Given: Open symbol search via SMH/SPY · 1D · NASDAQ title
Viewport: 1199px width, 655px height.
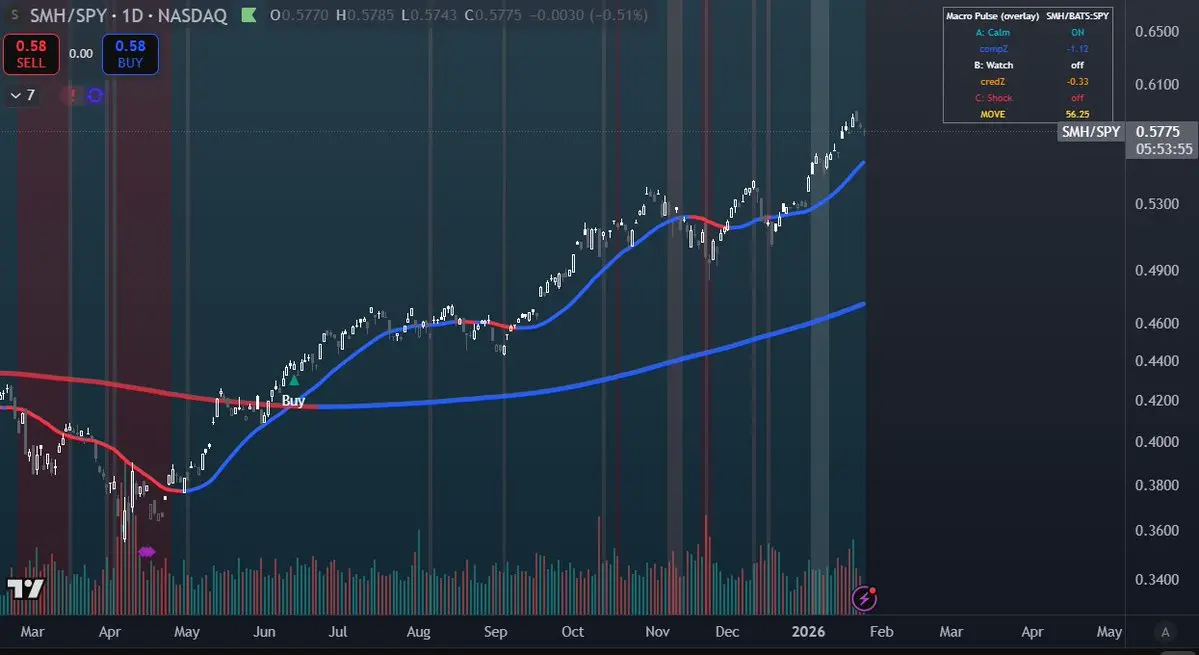Looking at the screenshot, I should tap(128, 15).
